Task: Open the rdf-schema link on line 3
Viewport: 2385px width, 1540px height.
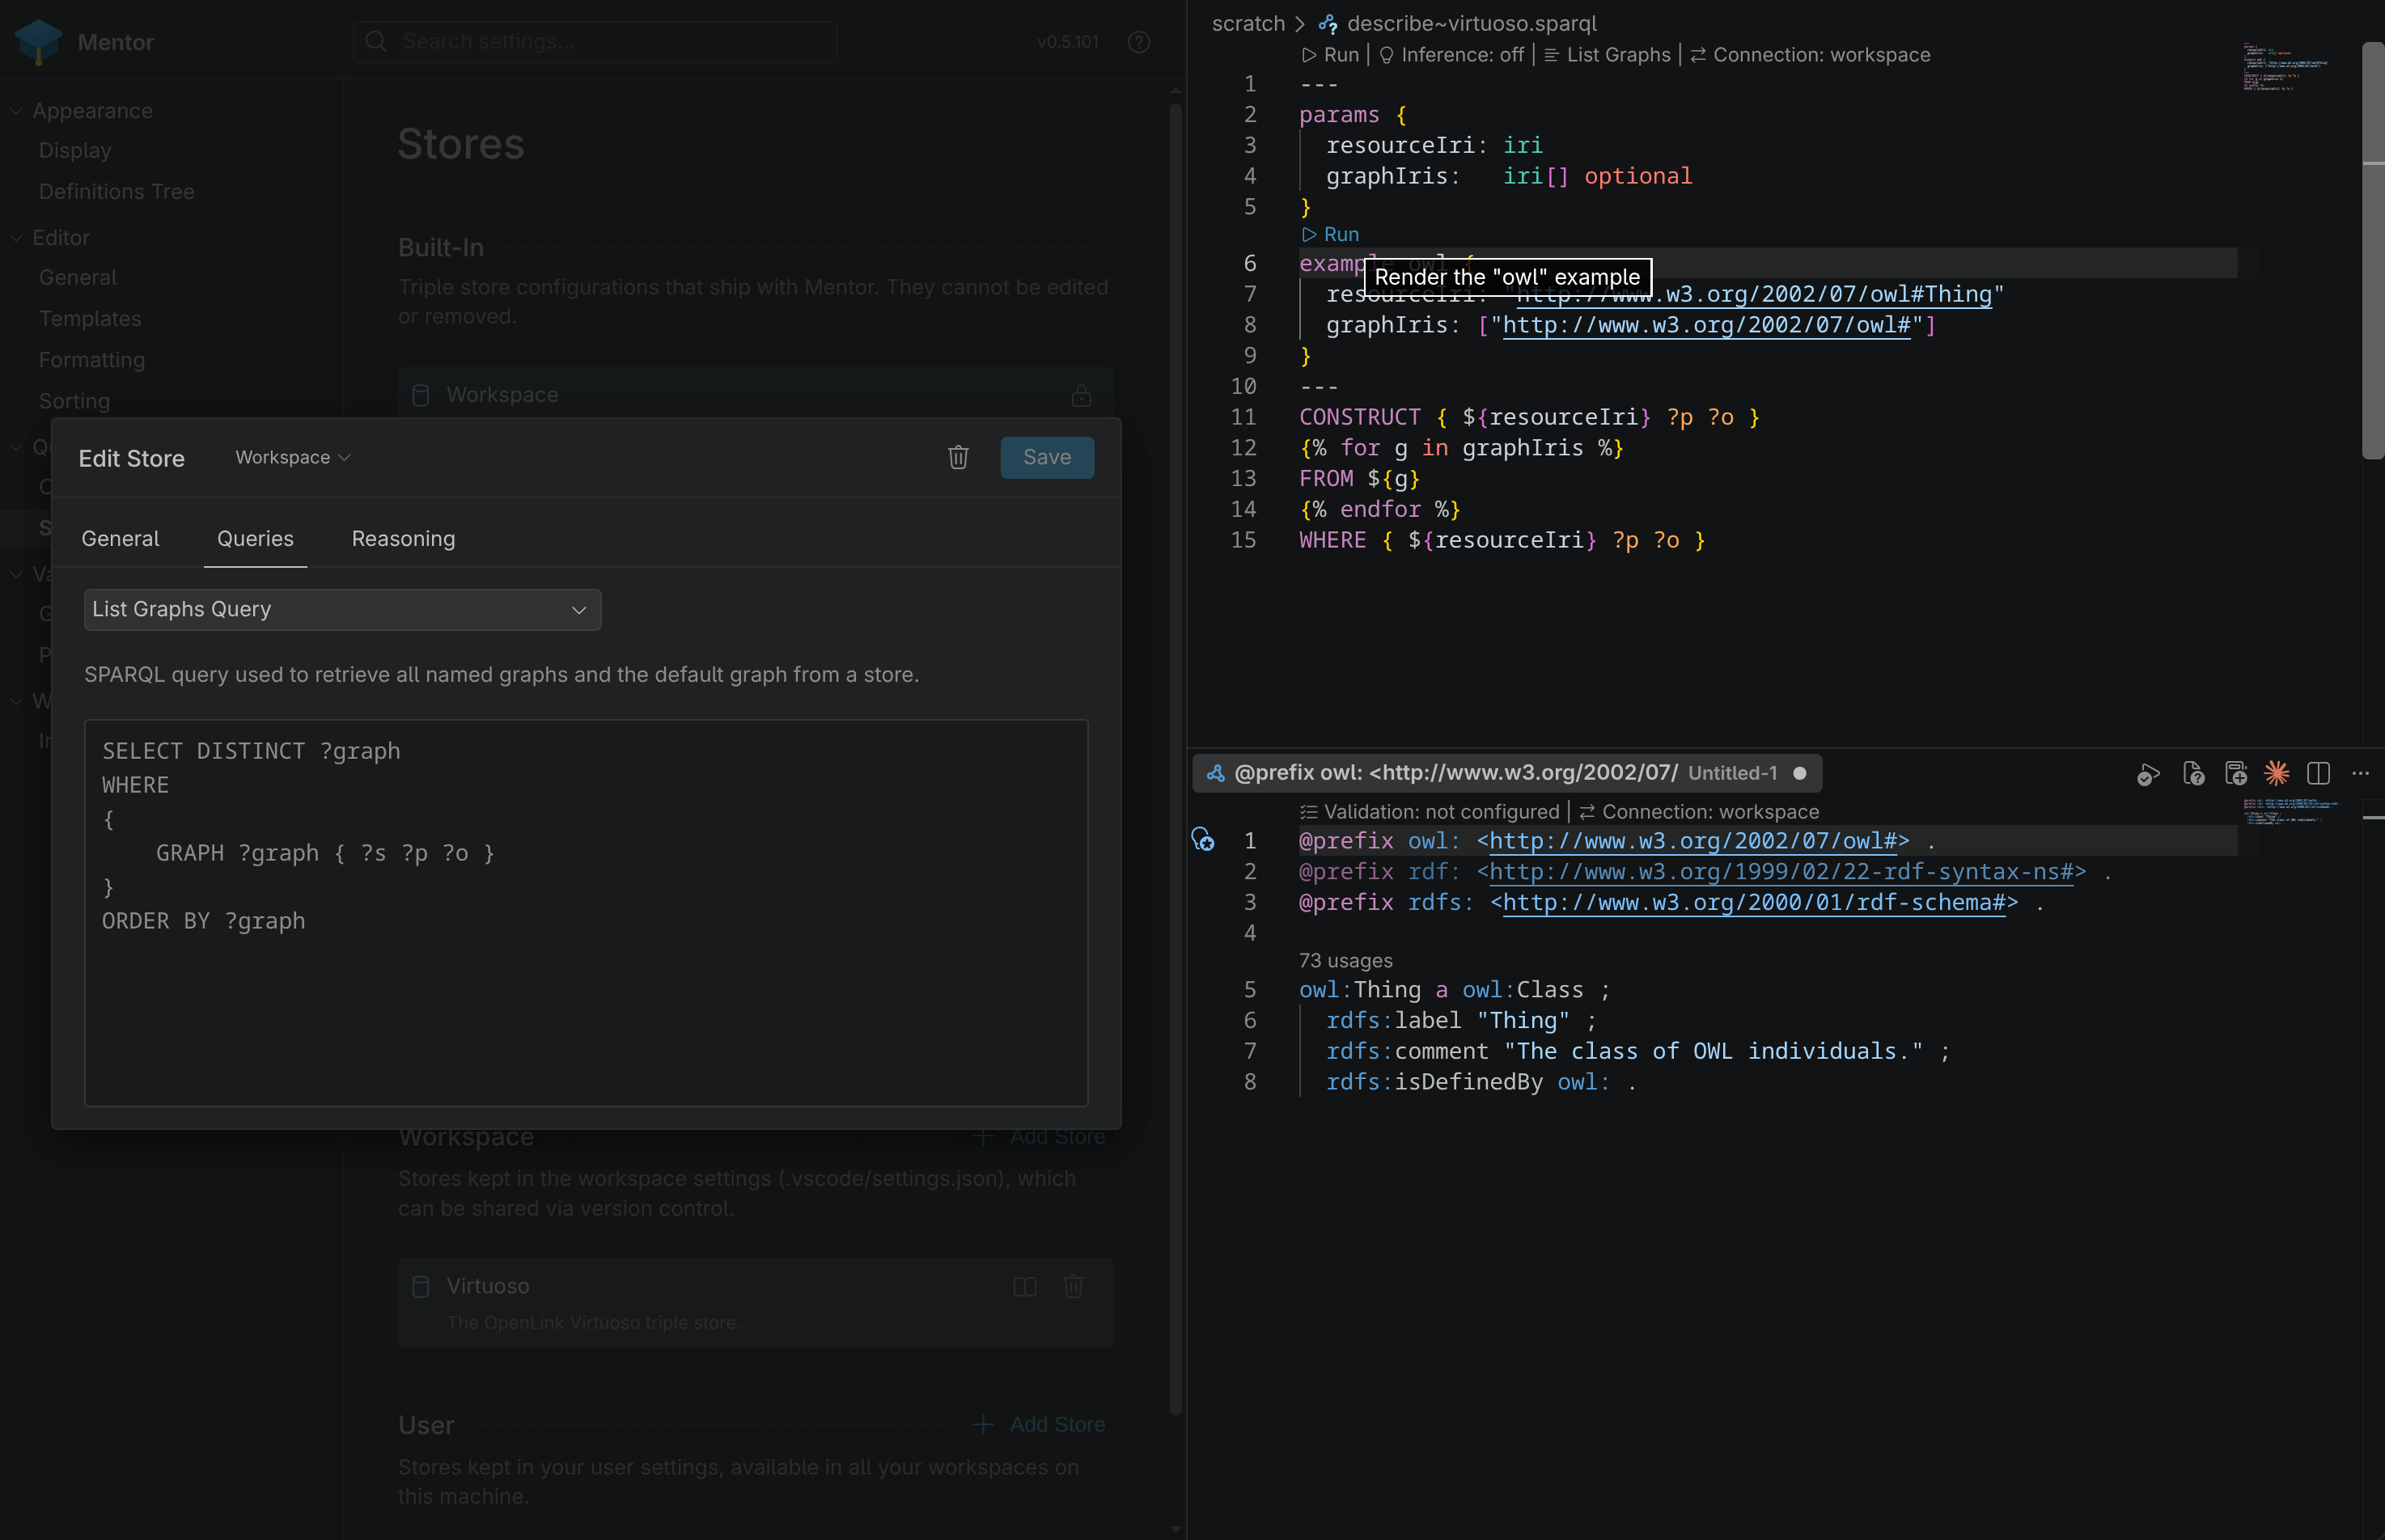Action: (1754, 903)
